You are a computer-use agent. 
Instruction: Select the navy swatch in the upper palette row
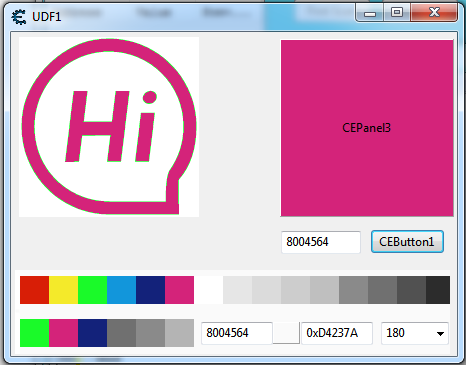pyautogui.click(x=150, y=290)
